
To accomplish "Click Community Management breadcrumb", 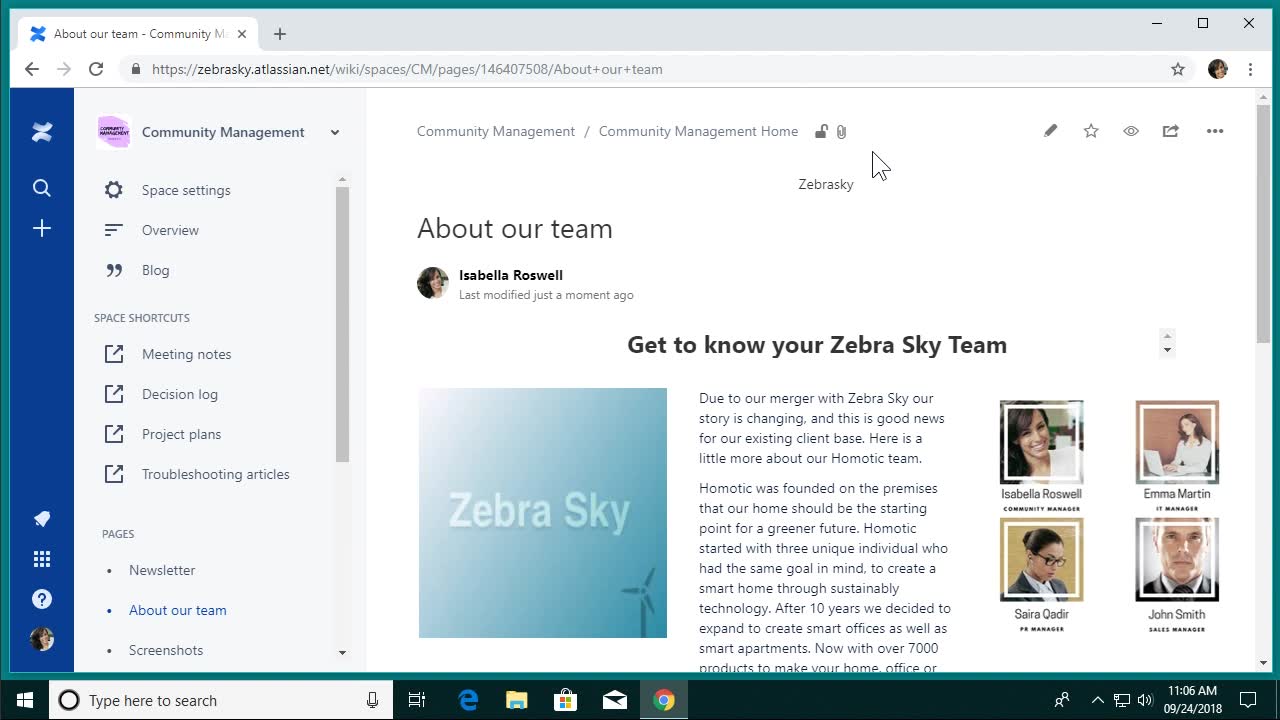I will [x=496, y=131].
